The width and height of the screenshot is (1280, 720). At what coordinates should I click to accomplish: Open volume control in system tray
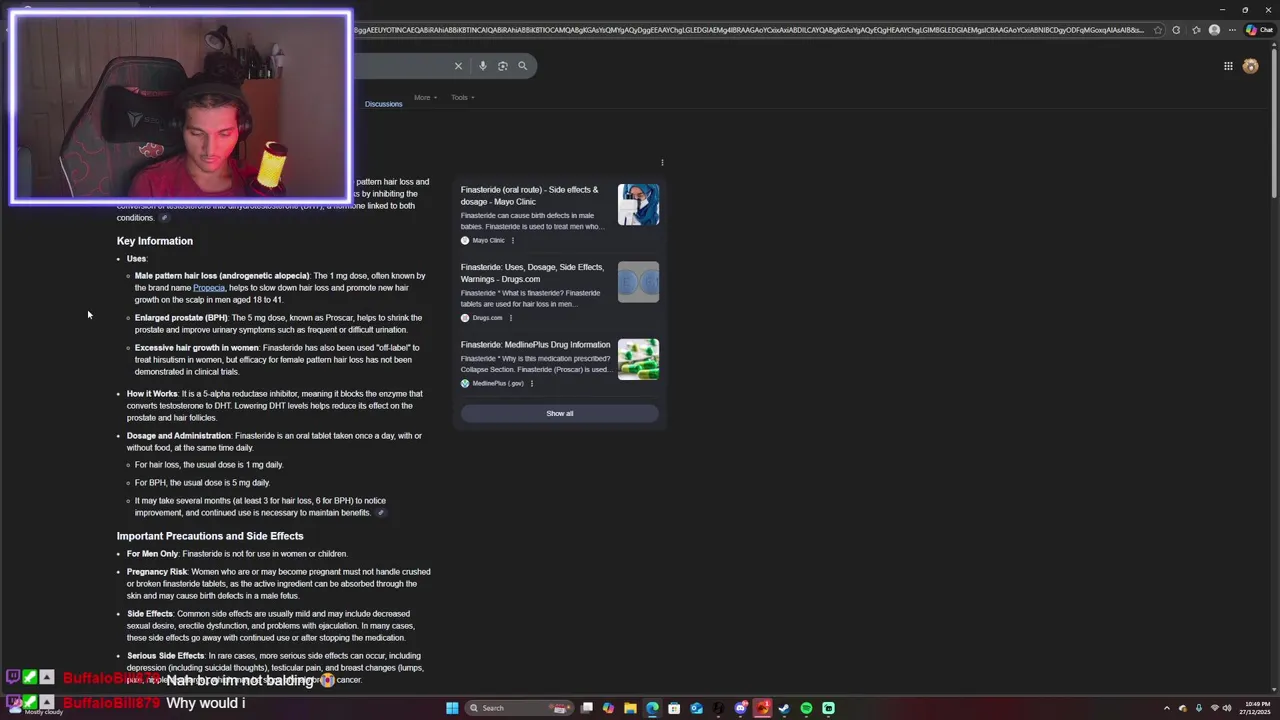pyautogui.click(x=1227, y=708)
